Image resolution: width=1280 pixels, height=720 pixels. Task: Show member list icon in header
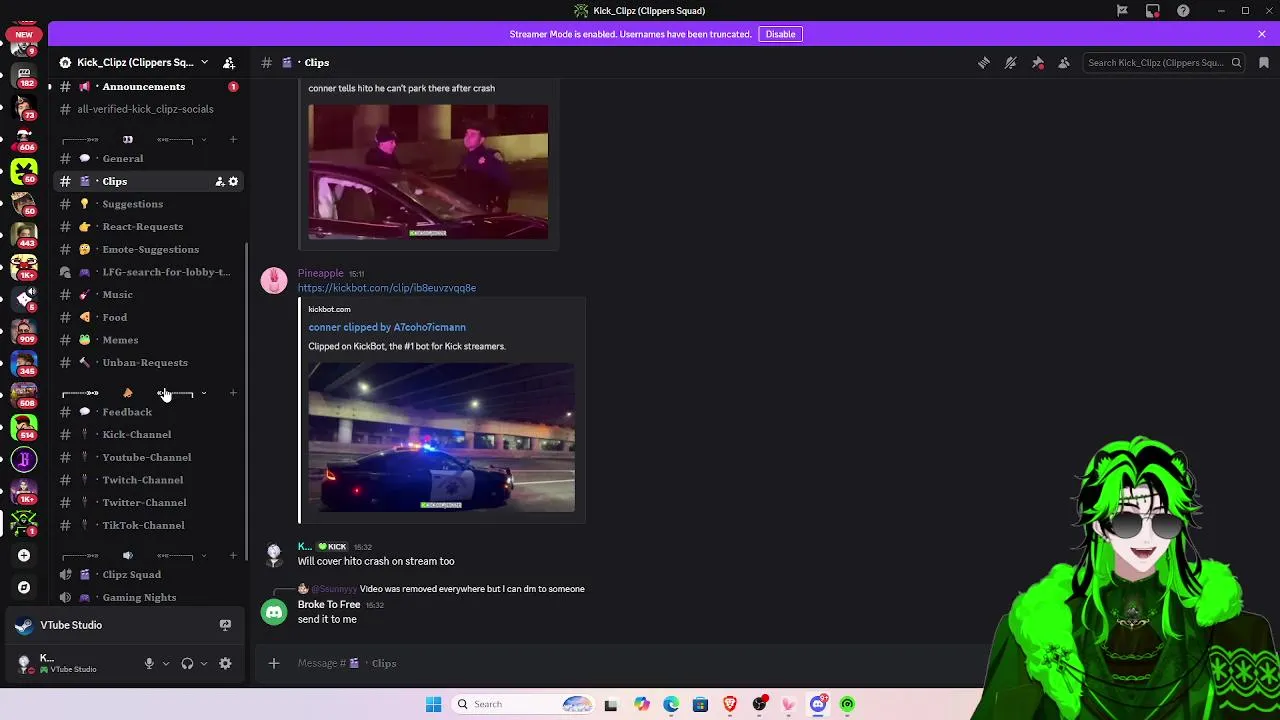click(x=1064, y=63)
